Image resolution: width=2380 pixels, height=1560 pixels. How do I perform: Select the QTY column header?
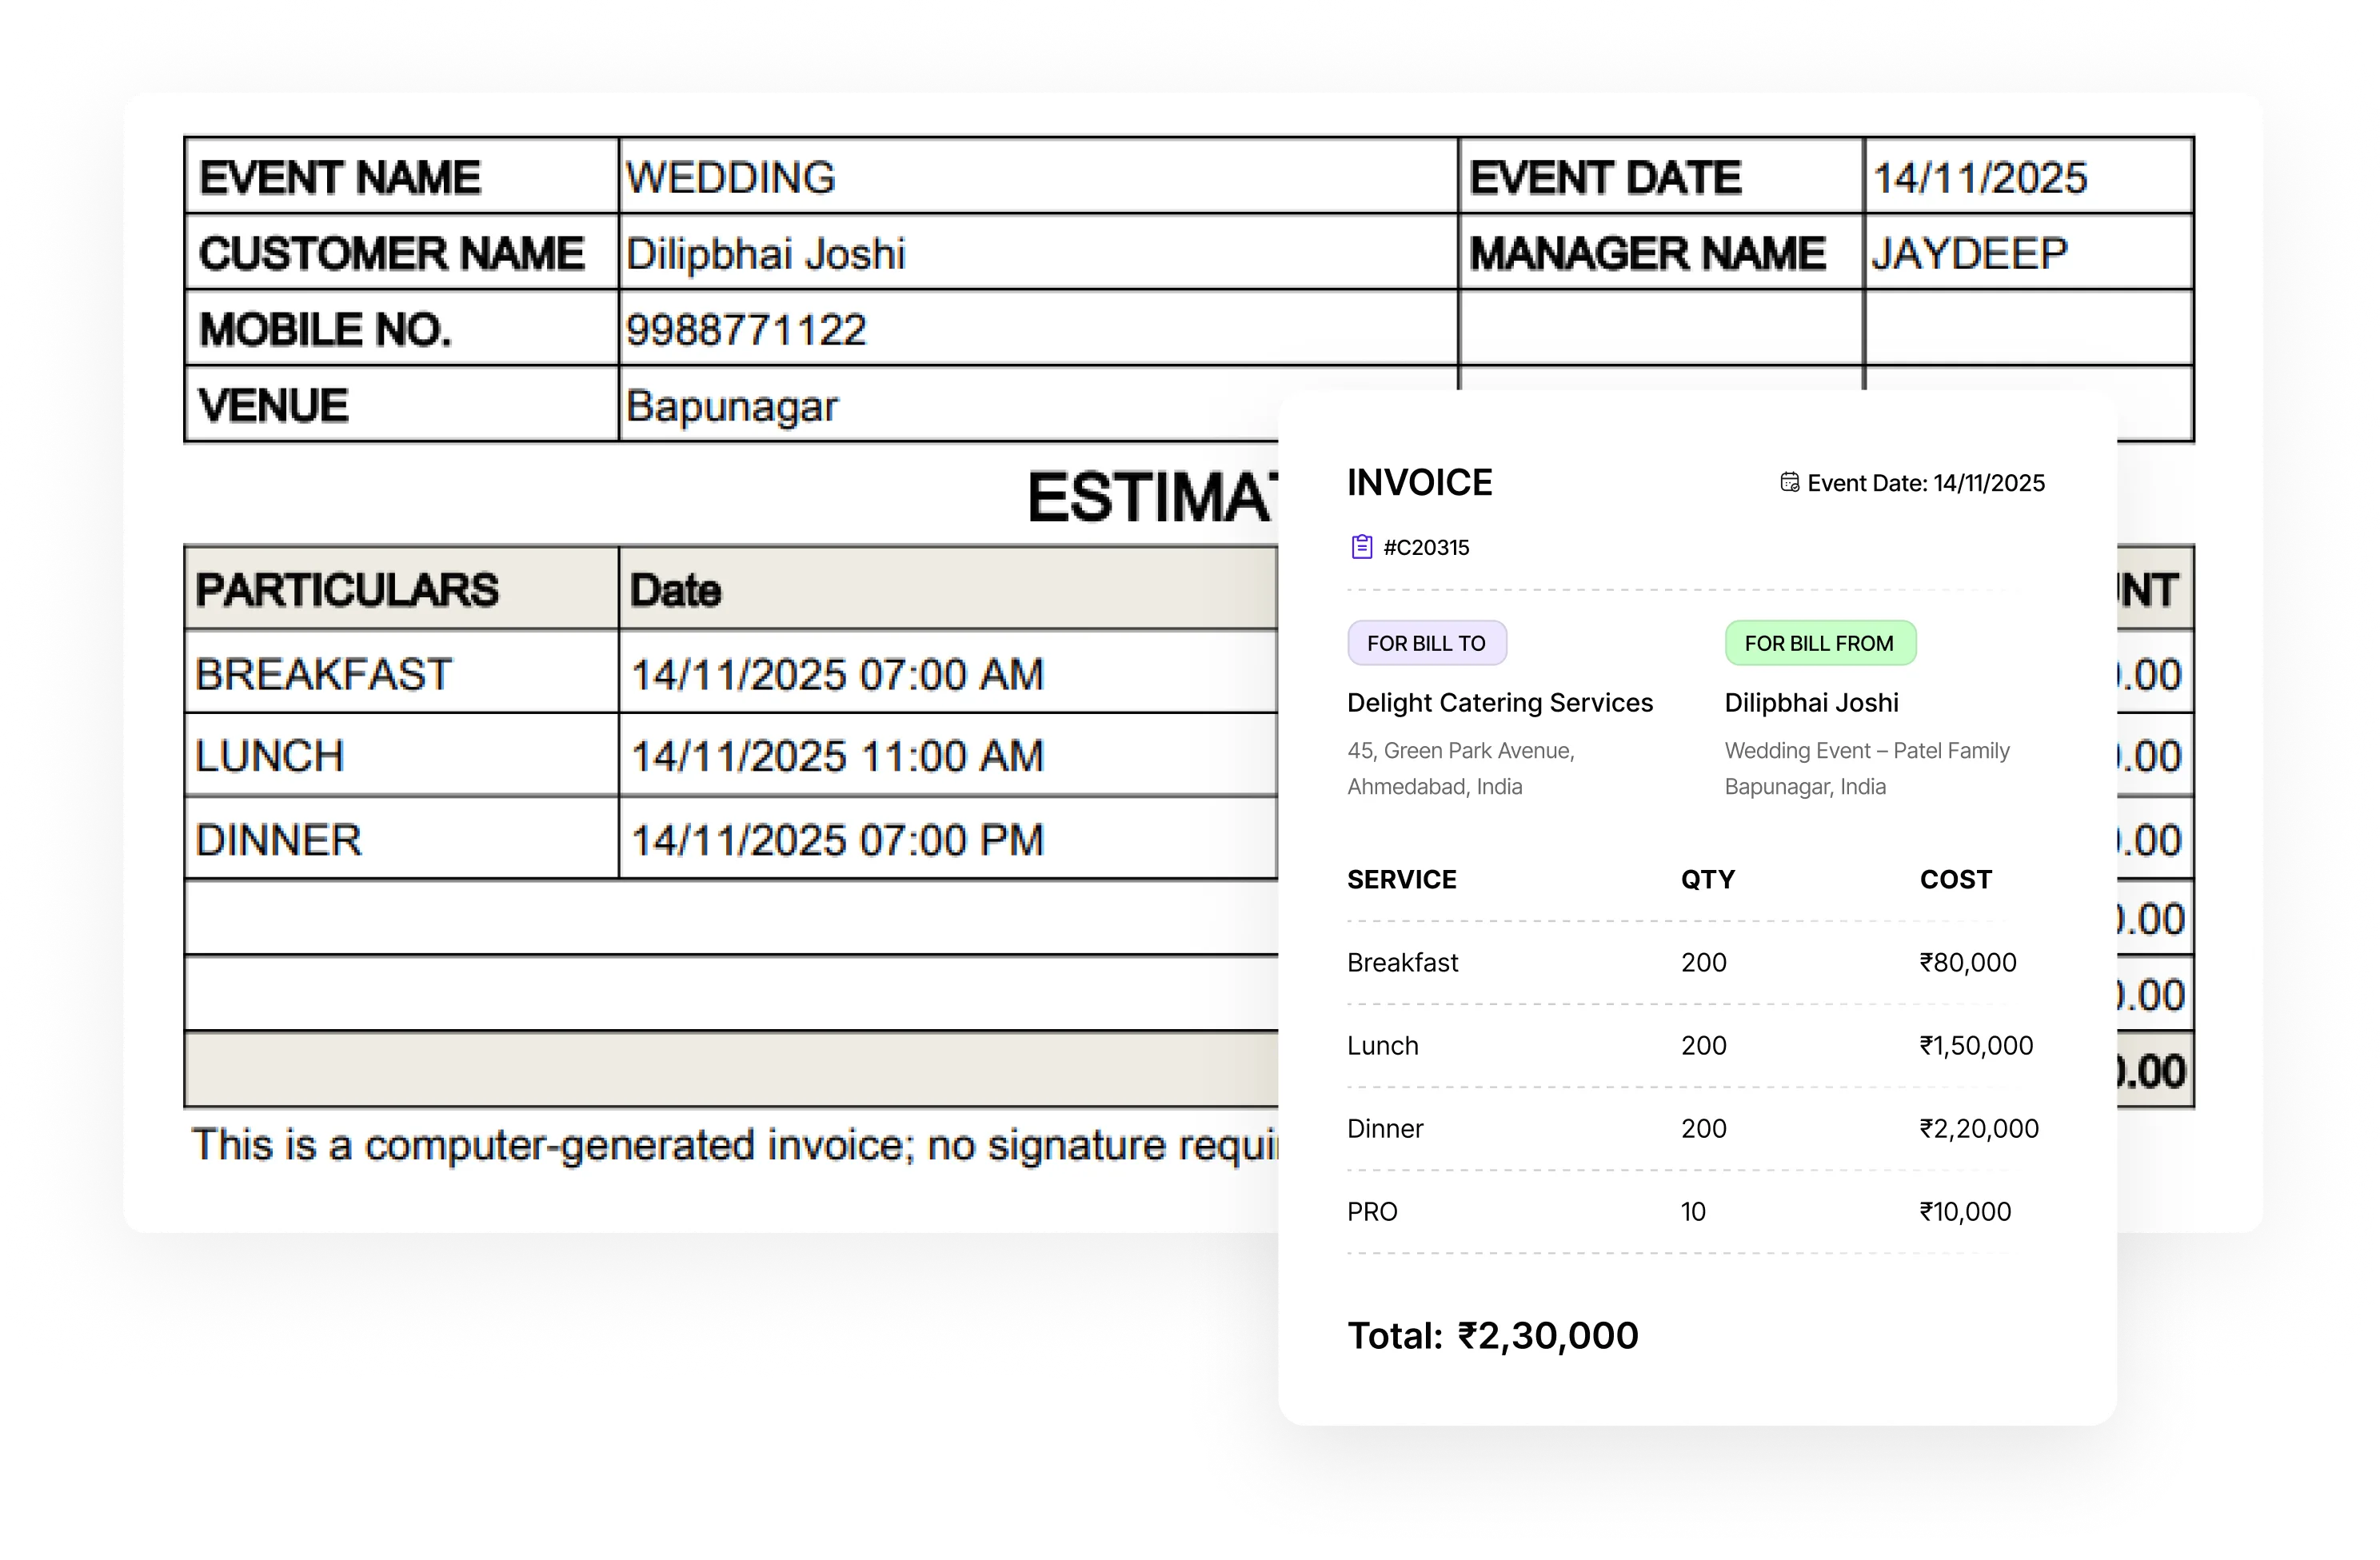[x=1707, y=879]
